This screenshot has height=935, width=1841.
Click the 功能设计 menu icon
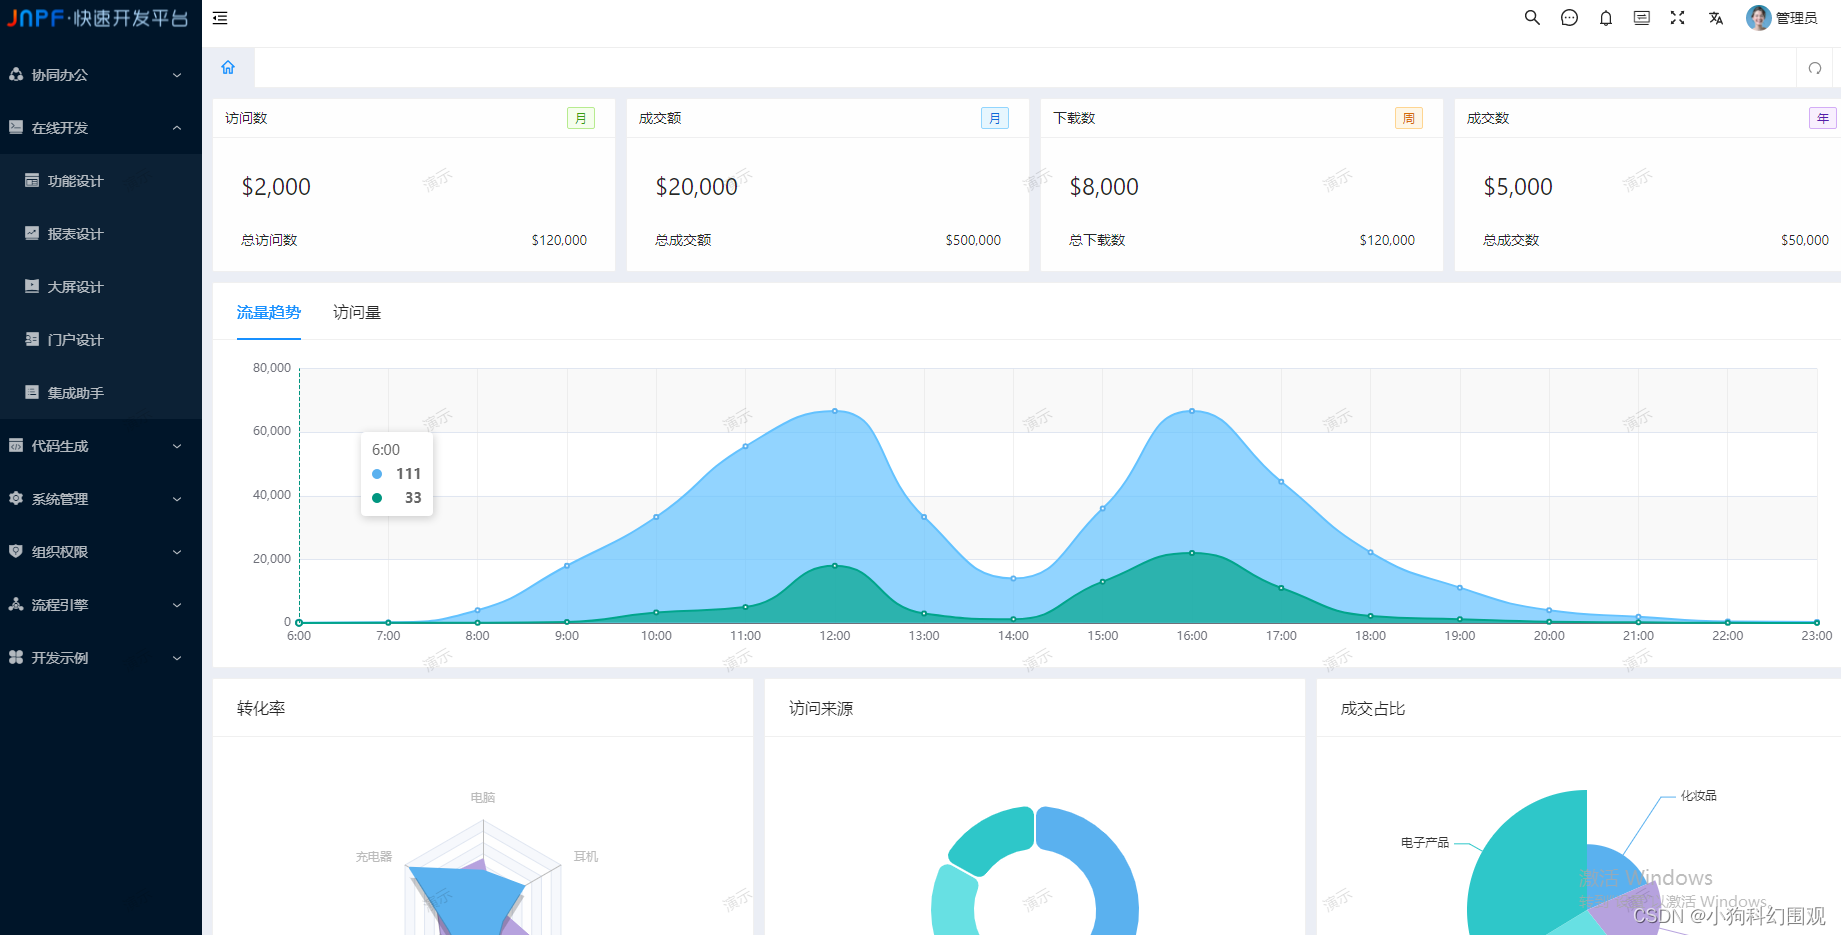(32, 181)
